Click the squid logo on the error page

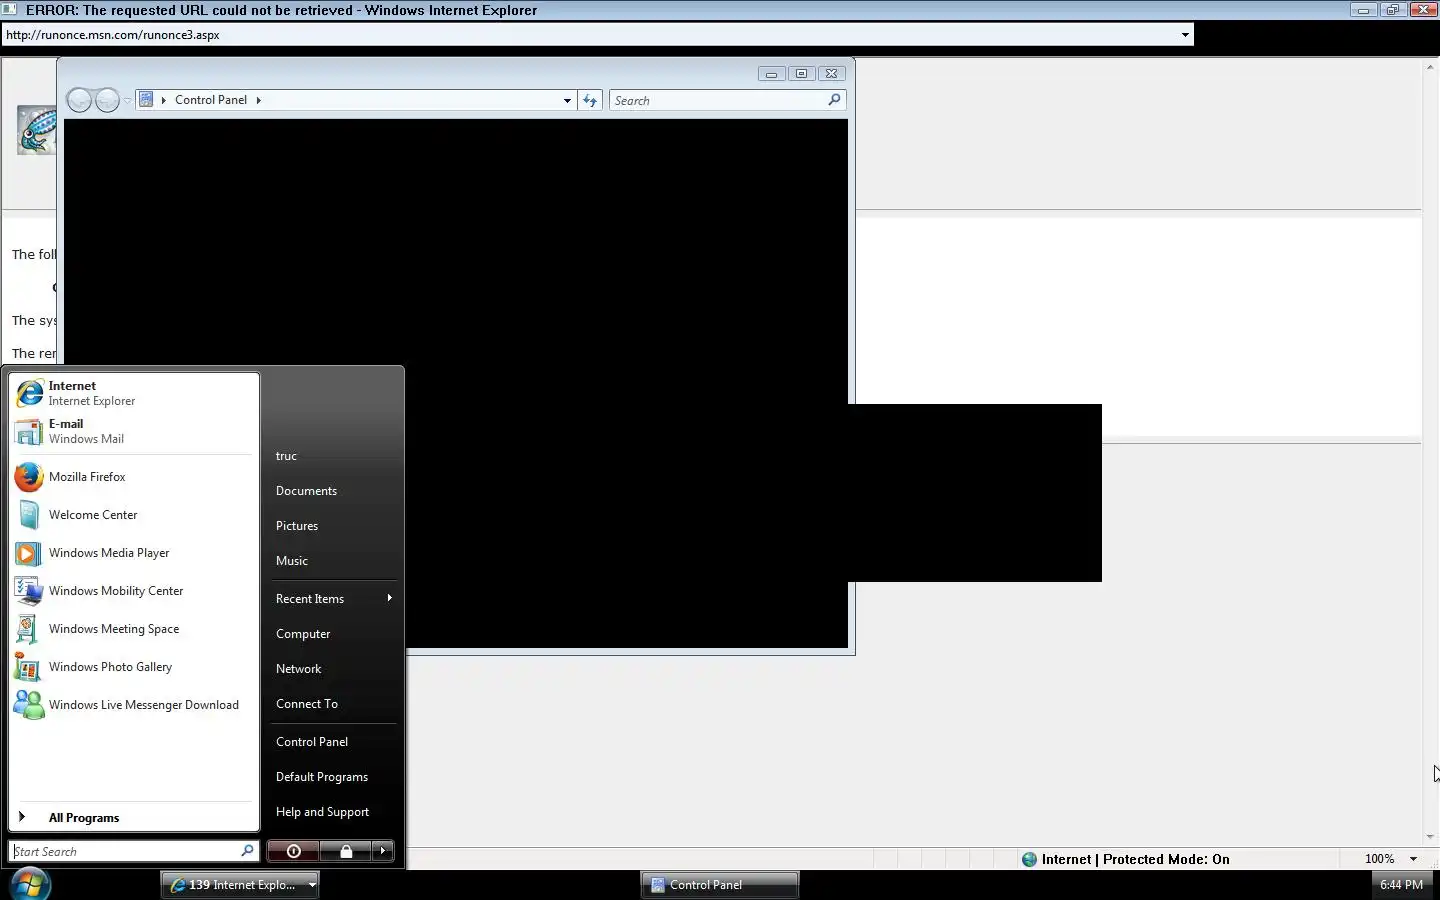click(x=36, y=130)
